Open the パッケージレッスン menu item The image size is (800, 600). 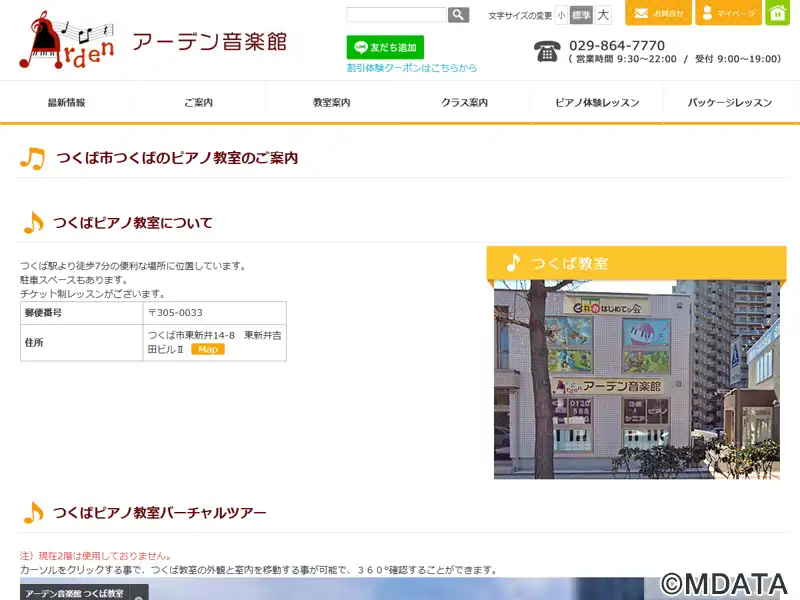point(731,103)
